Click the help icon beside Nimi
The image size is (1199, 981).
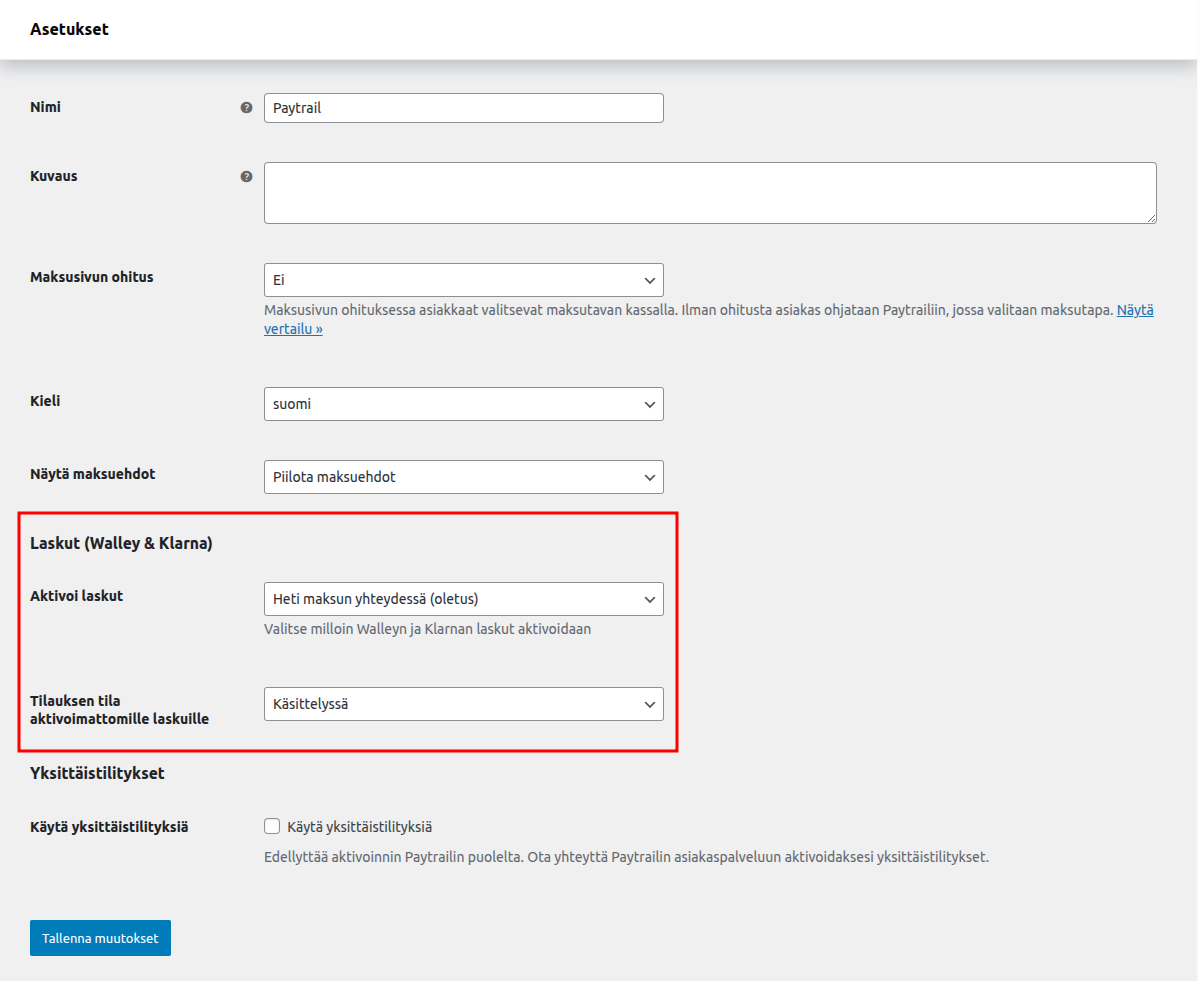point(246,108)
